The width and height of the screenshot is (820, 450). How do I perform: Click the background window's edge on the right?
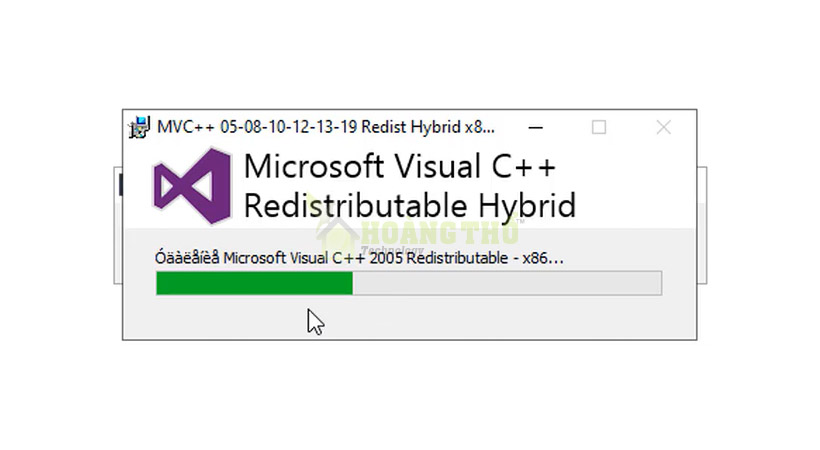702,225
